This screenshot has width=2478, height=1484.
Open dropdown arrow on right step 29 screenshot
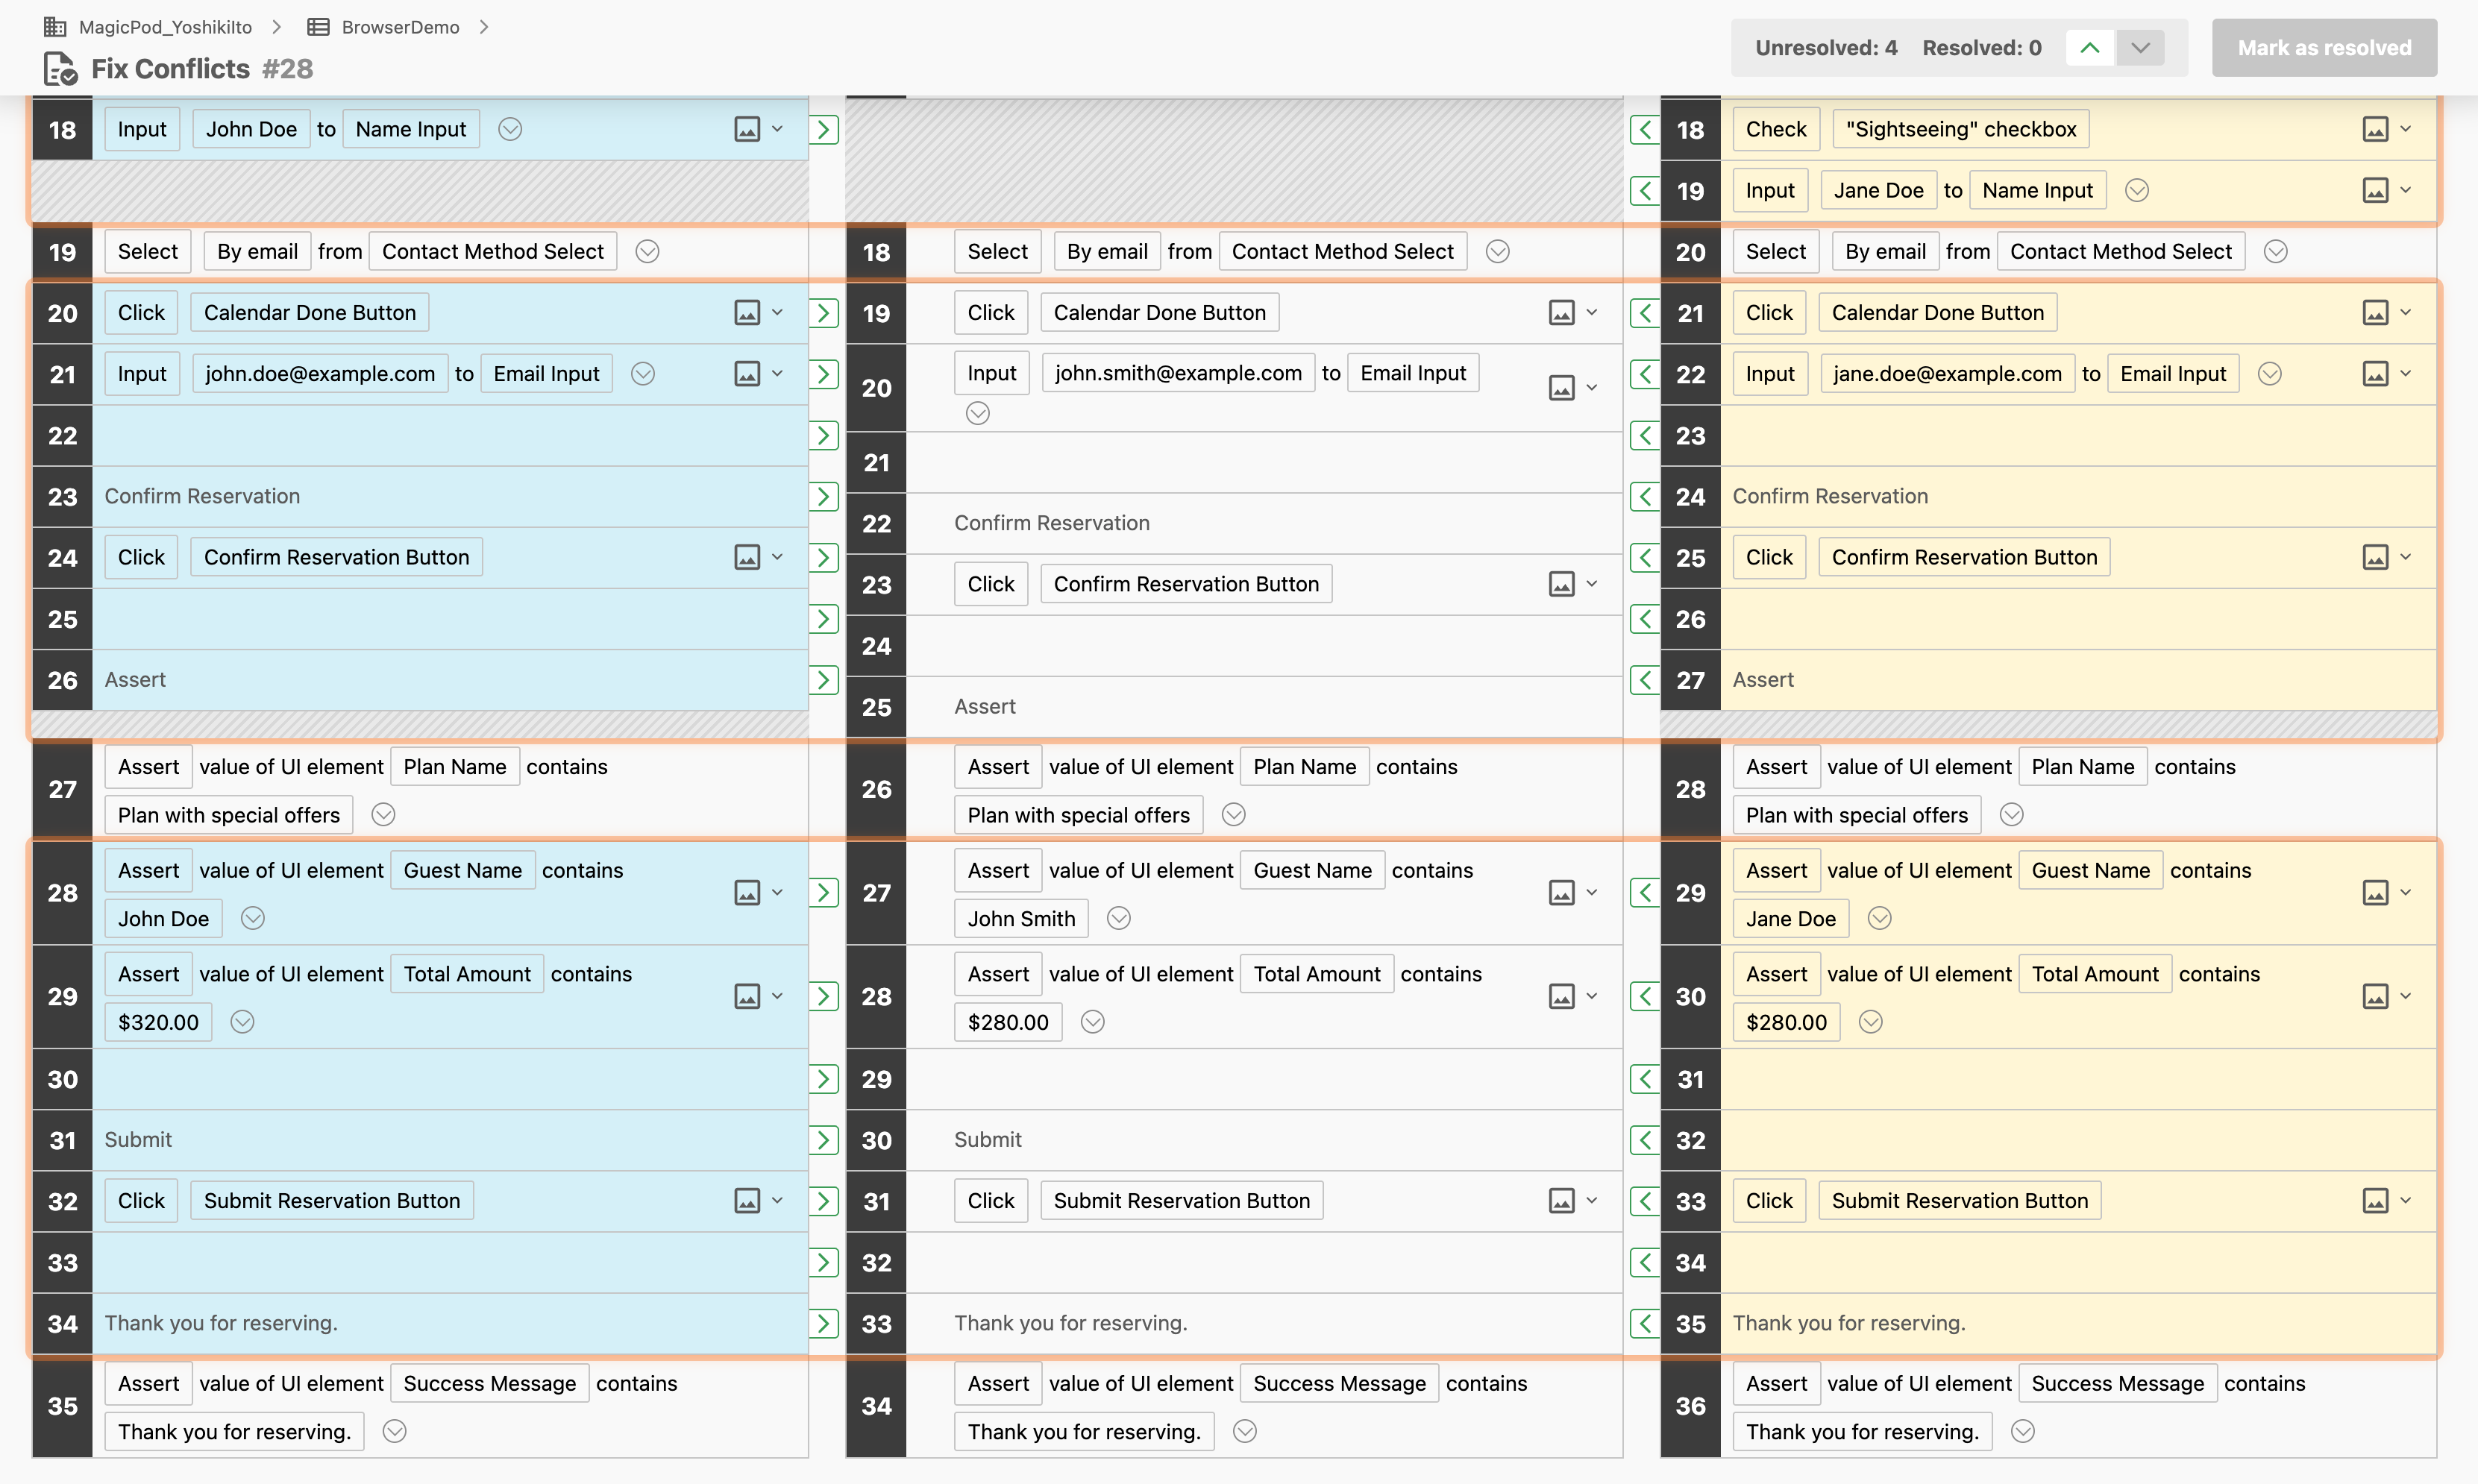(2406, 892)
